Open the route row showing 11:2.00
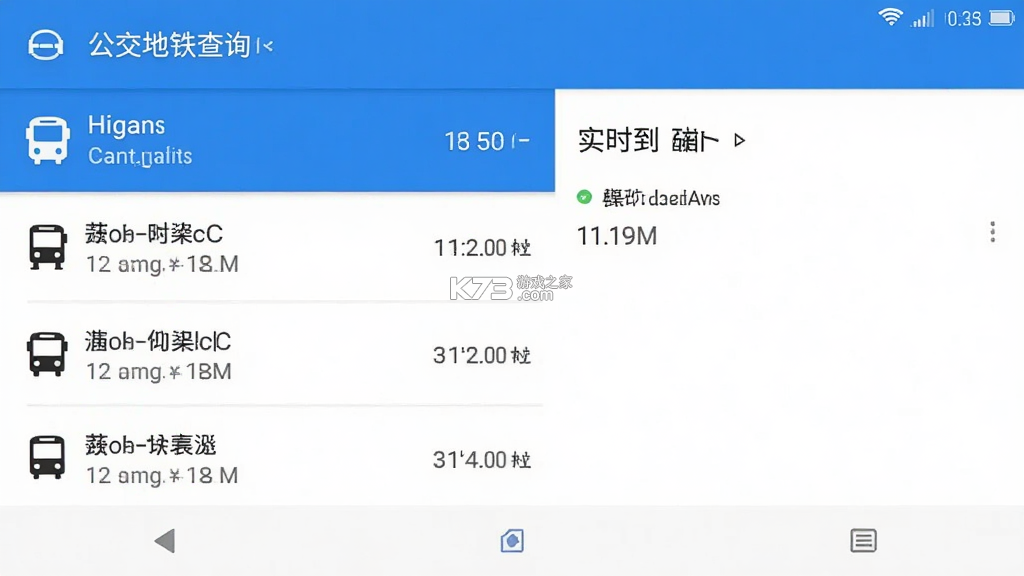The width and height of the screenshot is (1024, 576). pyautogui.click(x=278, y=248)
